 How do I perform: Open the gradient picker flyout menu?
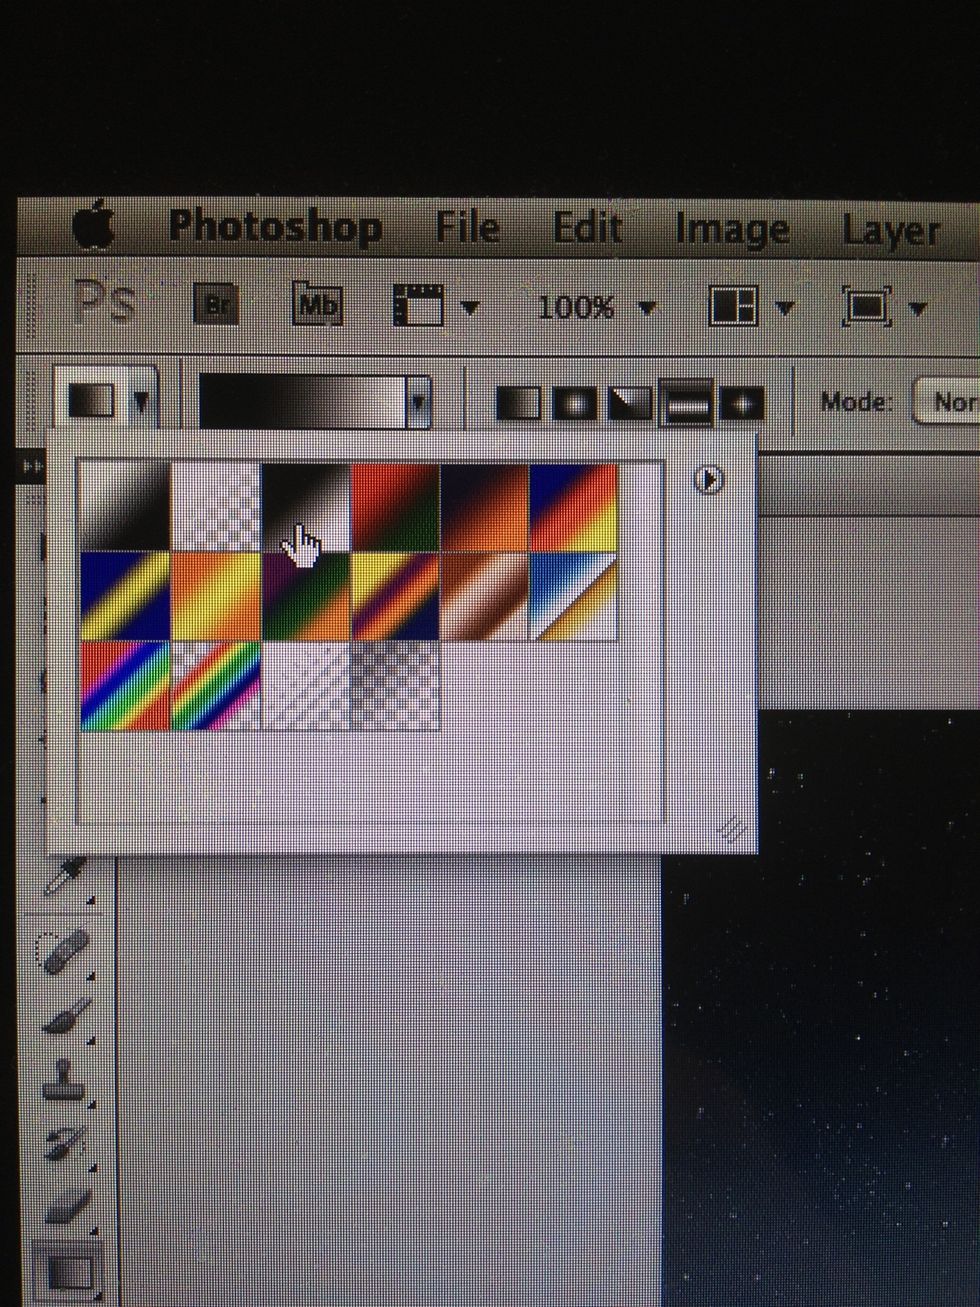[x=709, y=480]
